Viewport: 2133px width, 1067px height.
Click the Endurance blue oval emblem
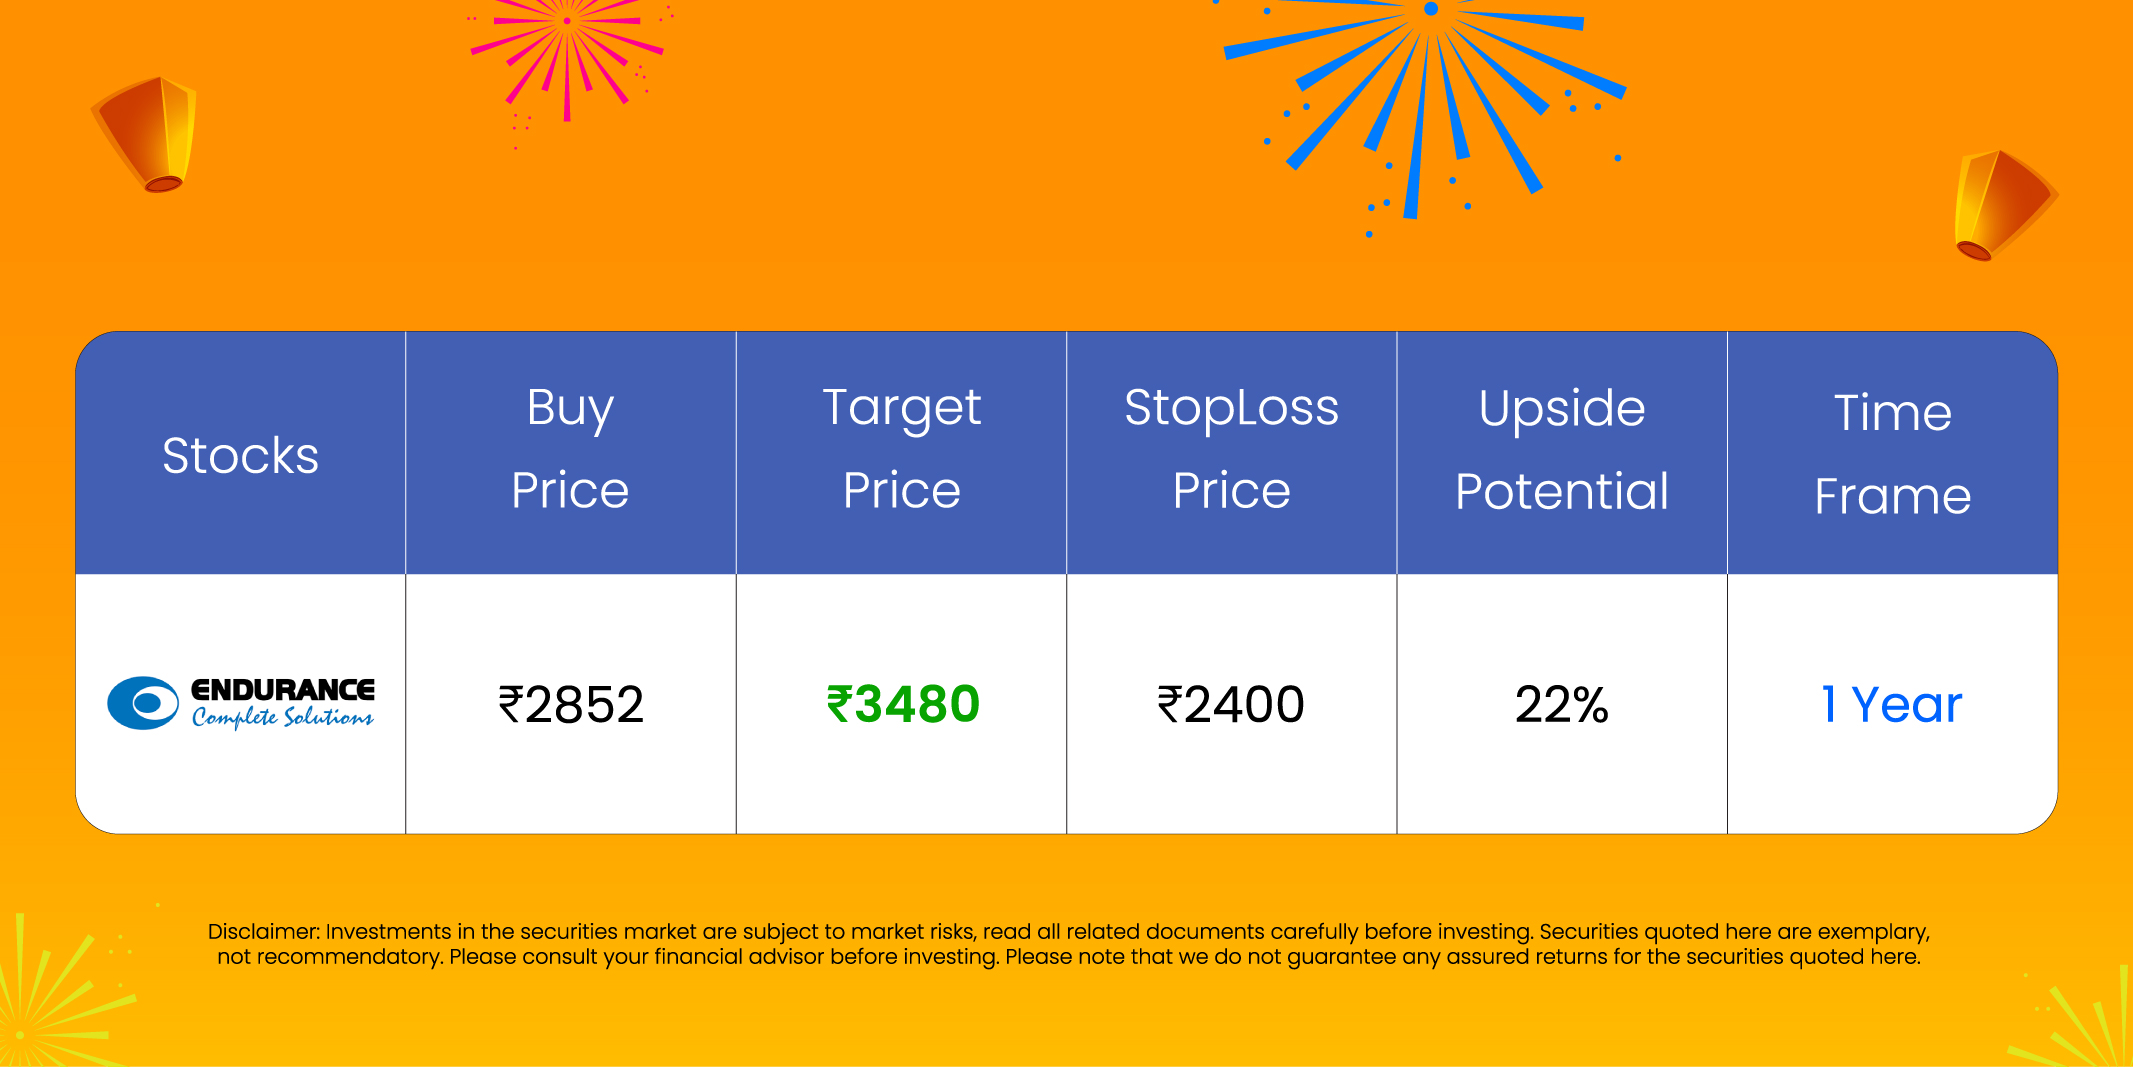pyautogui.click(x=143, y=703)
